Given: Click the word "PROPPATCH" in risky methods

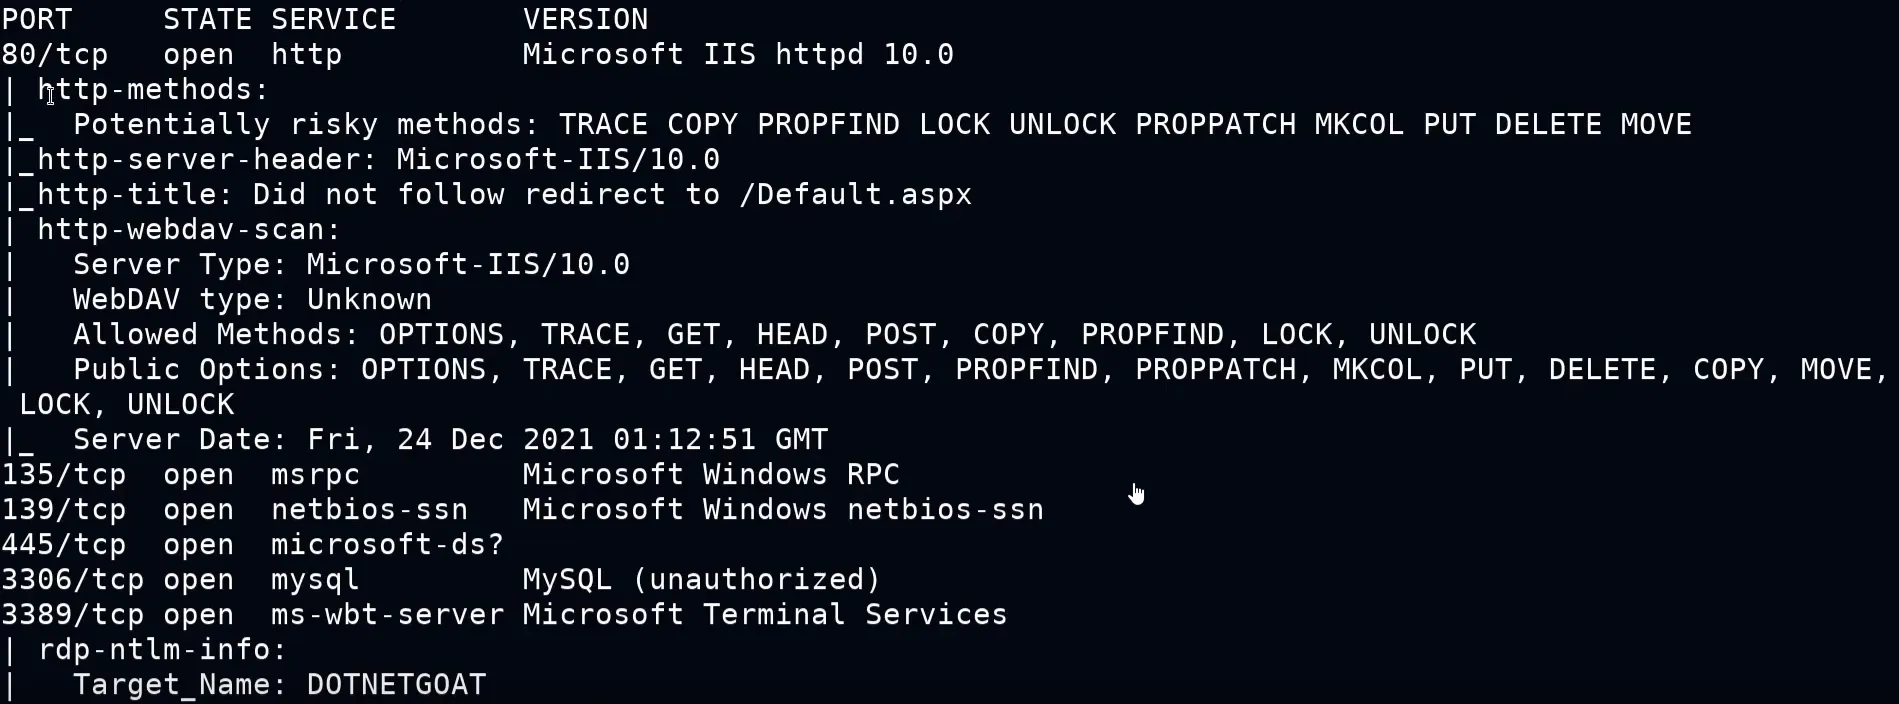Looking at the screenshot, I should 1215,125.
